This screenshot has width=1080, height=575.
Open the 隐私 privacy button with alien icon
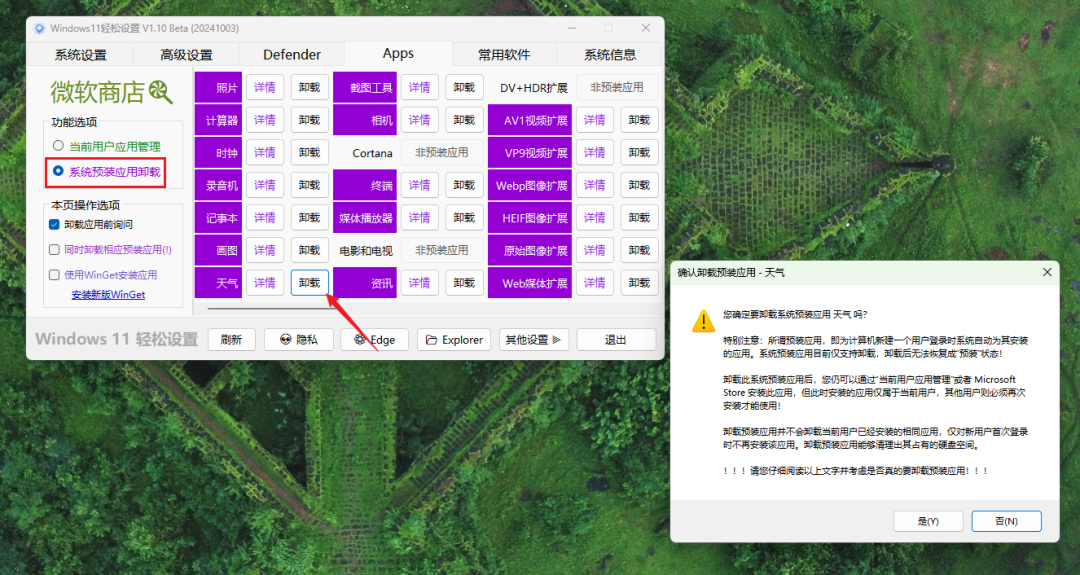(298, 340)
